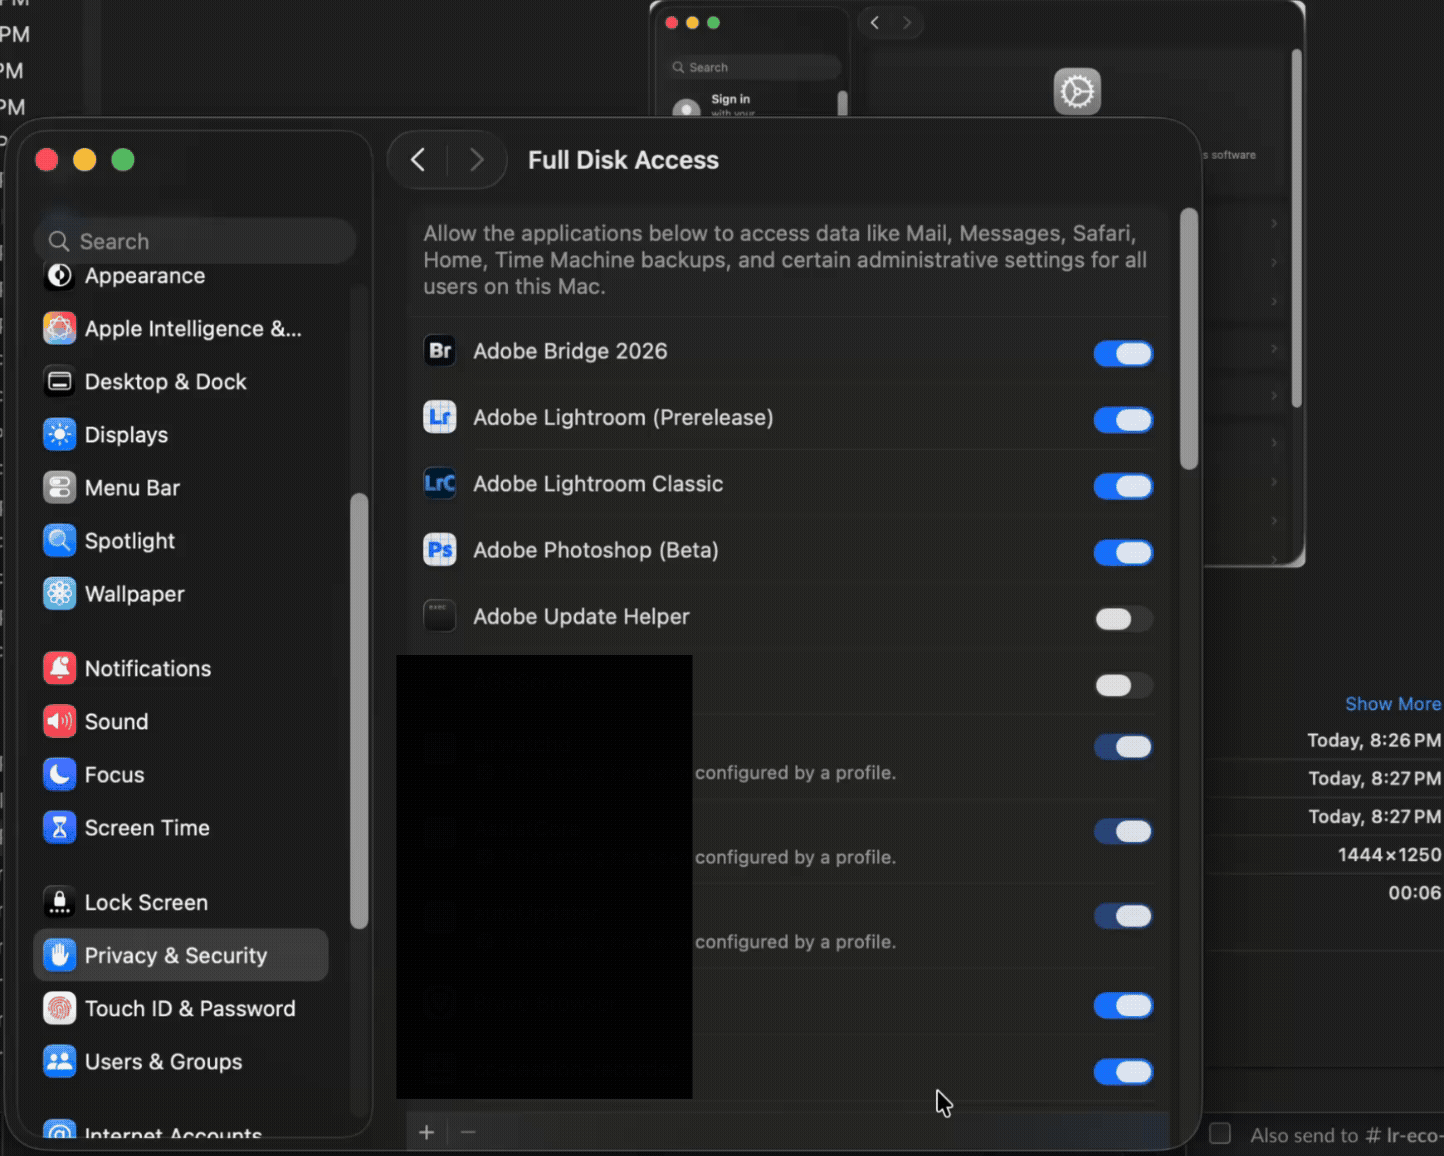Click the back arrow in the background Settings window

point(875,22)
